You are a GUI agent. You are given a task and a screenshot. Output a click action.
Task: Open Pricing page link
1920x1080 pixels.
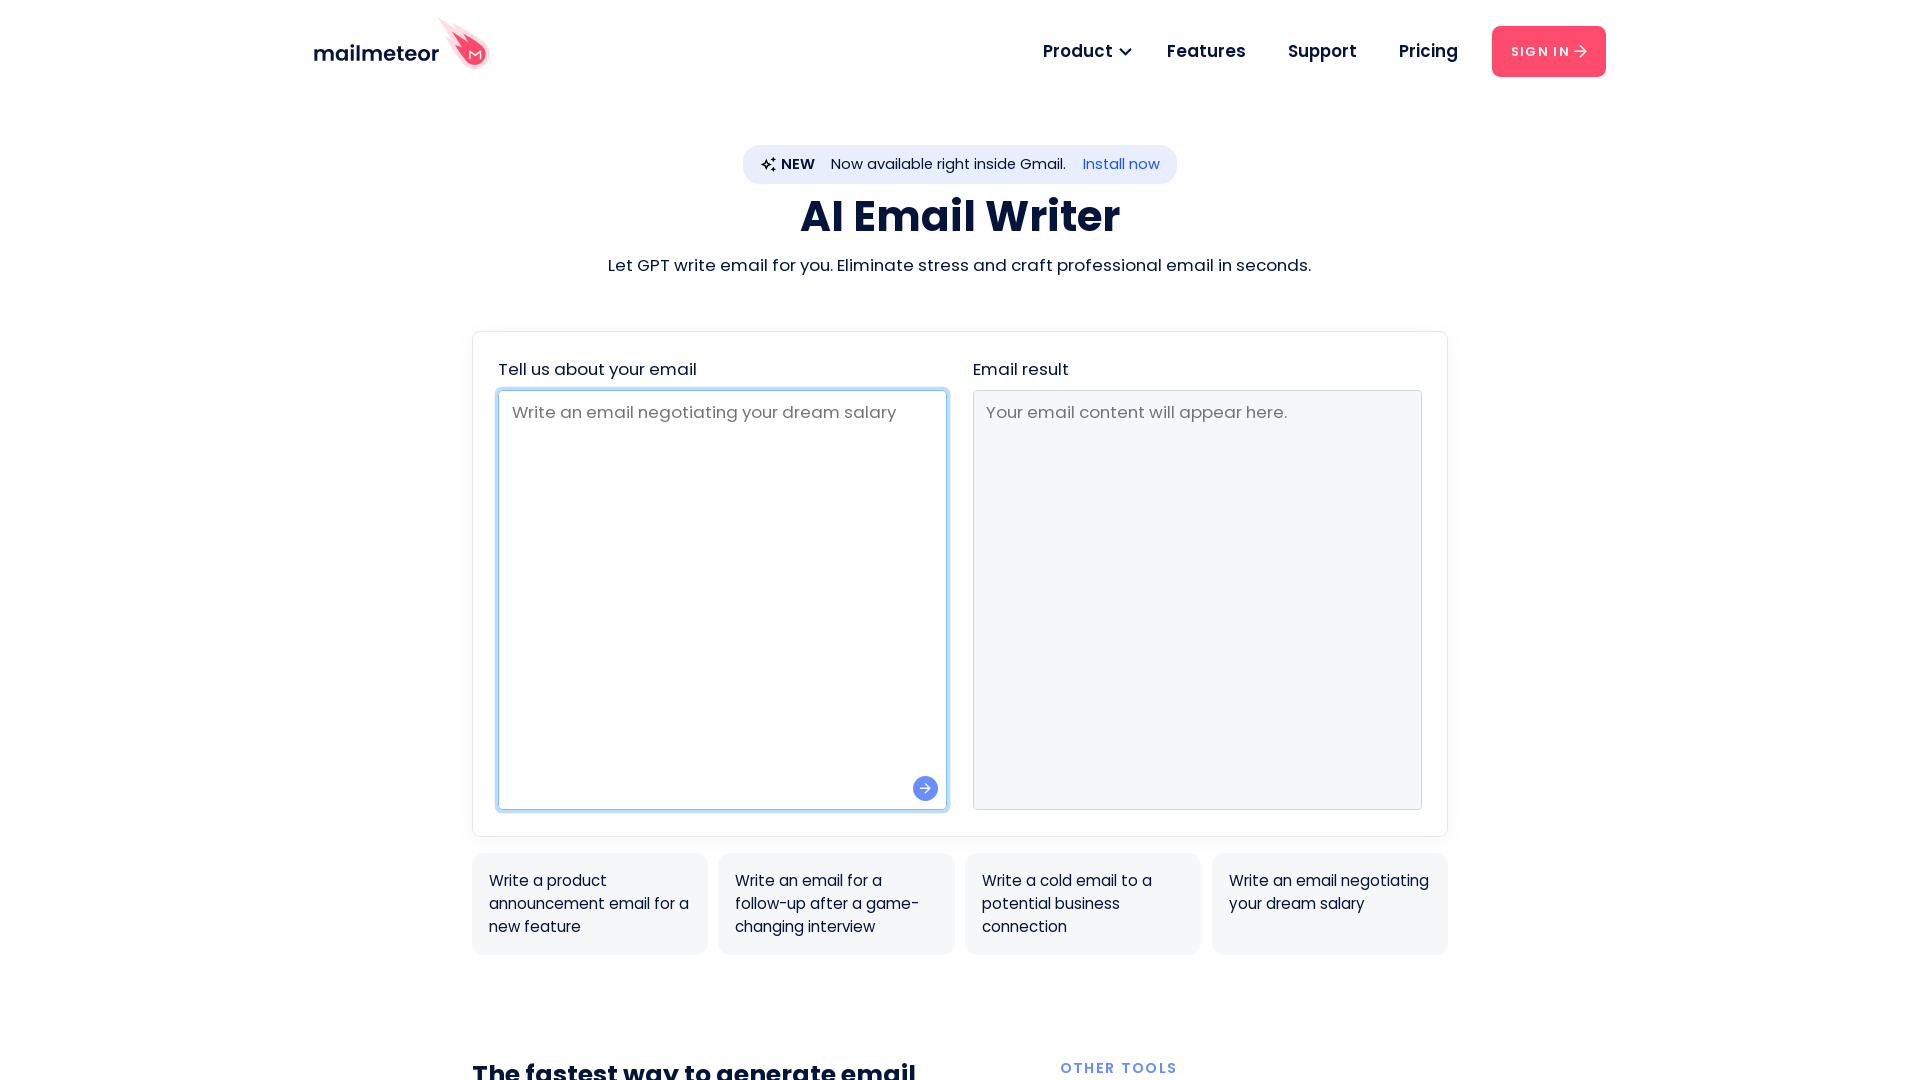click(x=1428, y=51)
